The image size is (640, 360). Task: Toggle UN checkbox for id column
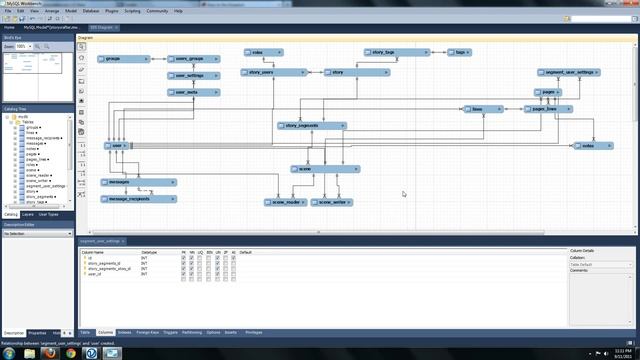[218, 258]
